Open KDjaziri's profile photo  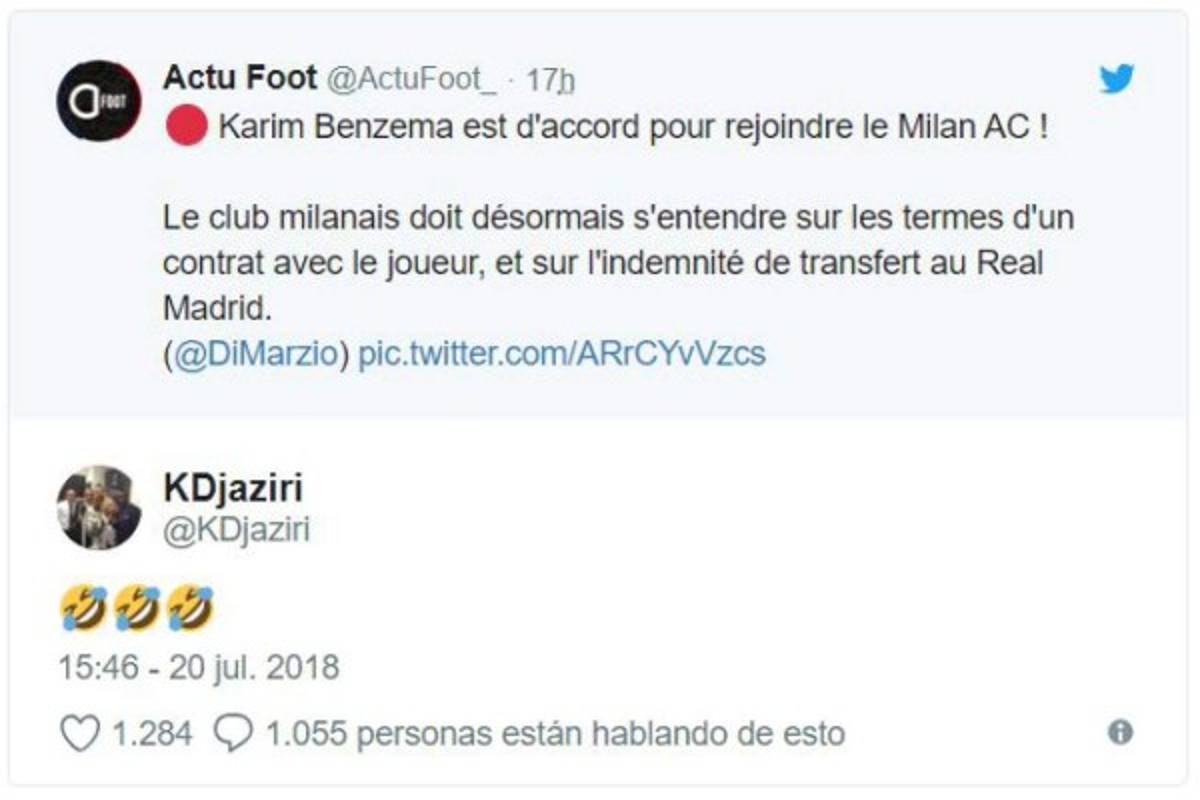click(x=99, y=507)
